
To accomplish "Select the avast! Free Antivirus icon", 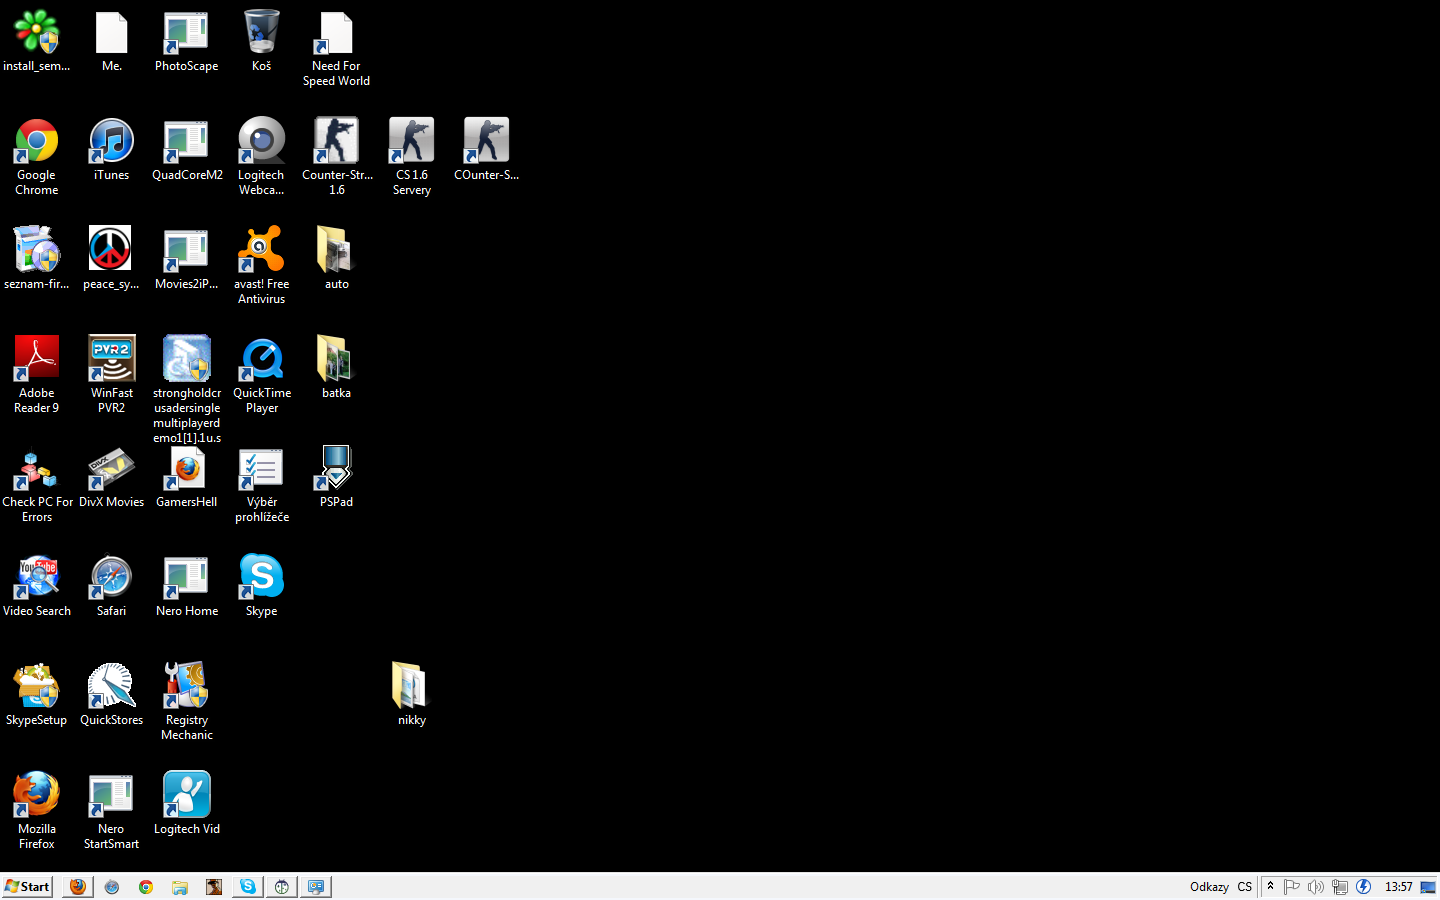I will pos(261,251).
